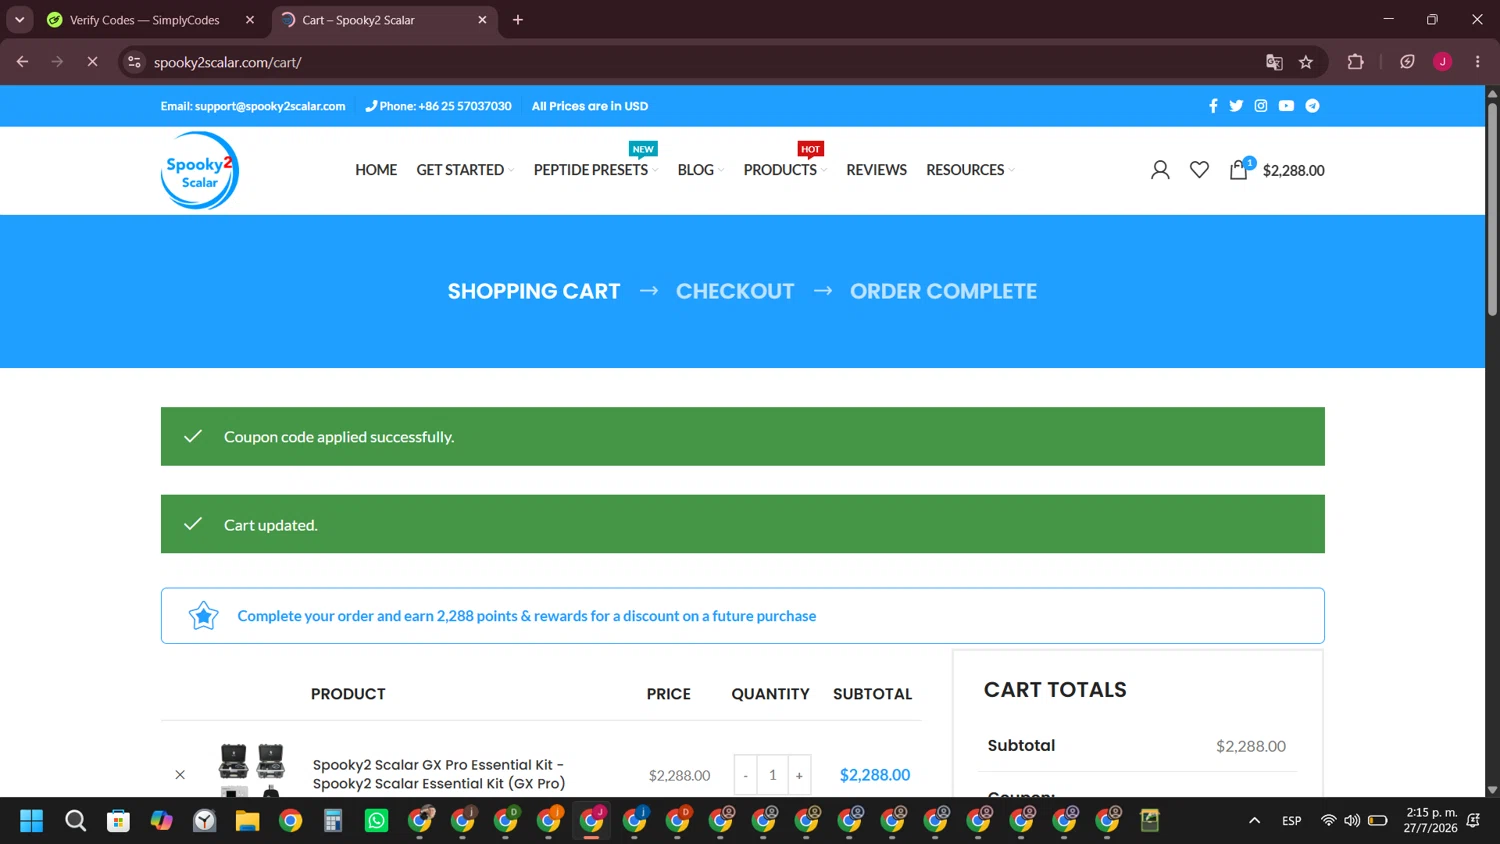This screenshot has height=844, width=1500.
Task: Close the Cart – Spooky2 Scalar tab
Action: (x=482, y=20)
